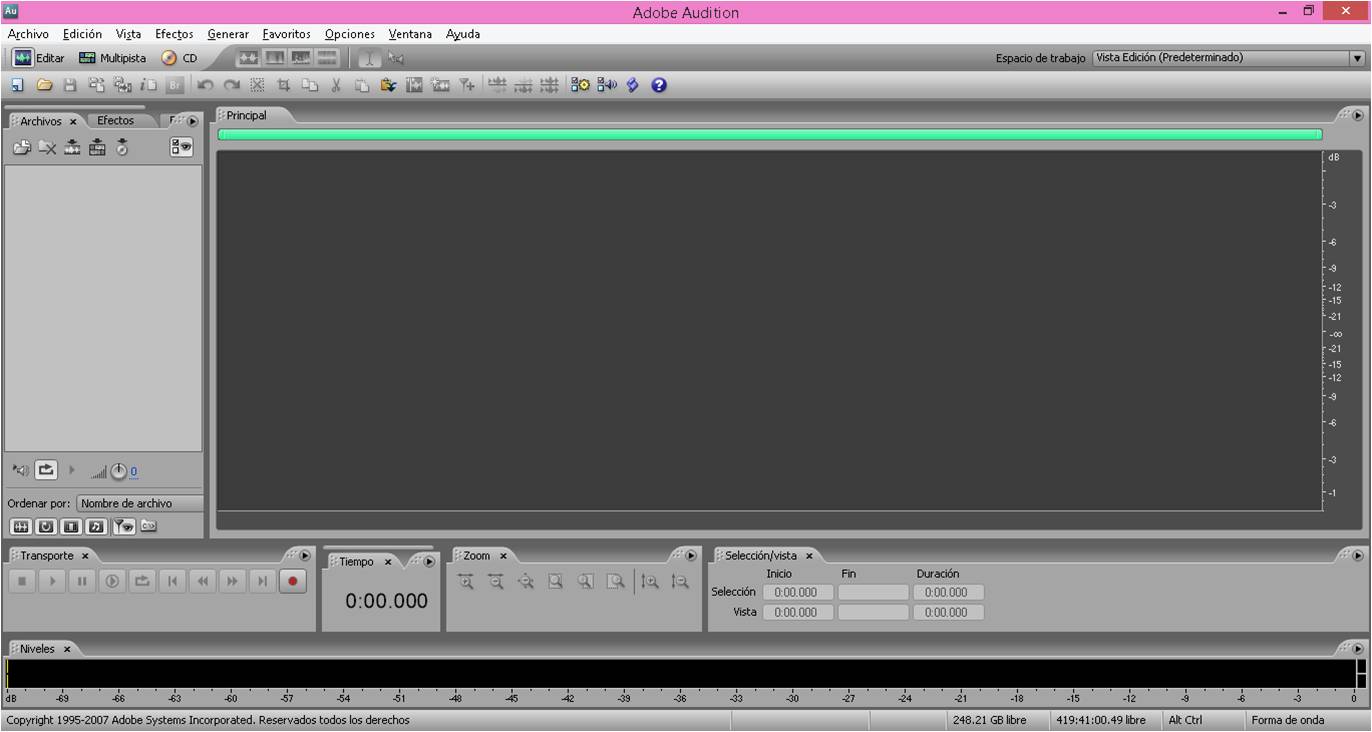This screenshot has height=732, width=1372.
Task: Click the Close Files icon in the Archivos panel
Action: pyautogui.click(x=47, y=148)
